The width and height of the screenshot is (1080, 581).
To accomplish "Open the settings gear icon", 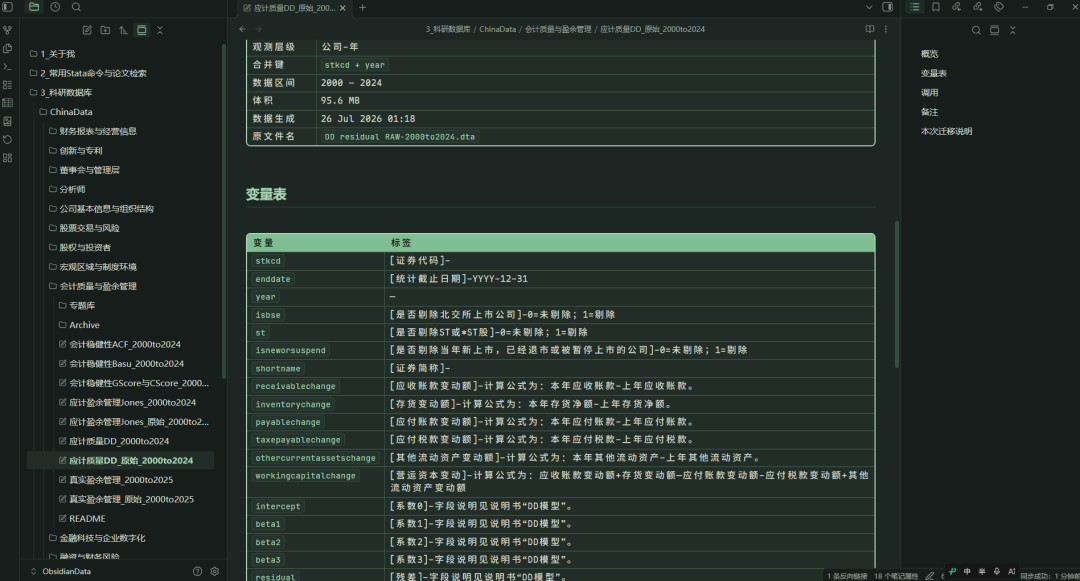I will click(215, 571).
